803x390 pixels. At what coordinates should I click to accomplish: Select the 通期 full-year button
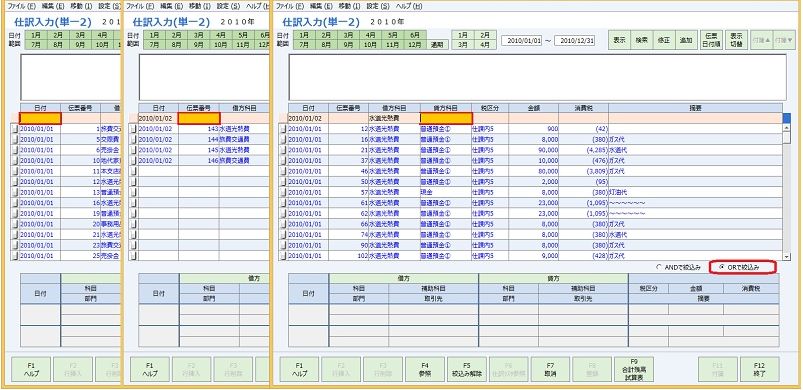tap(438, 45)
